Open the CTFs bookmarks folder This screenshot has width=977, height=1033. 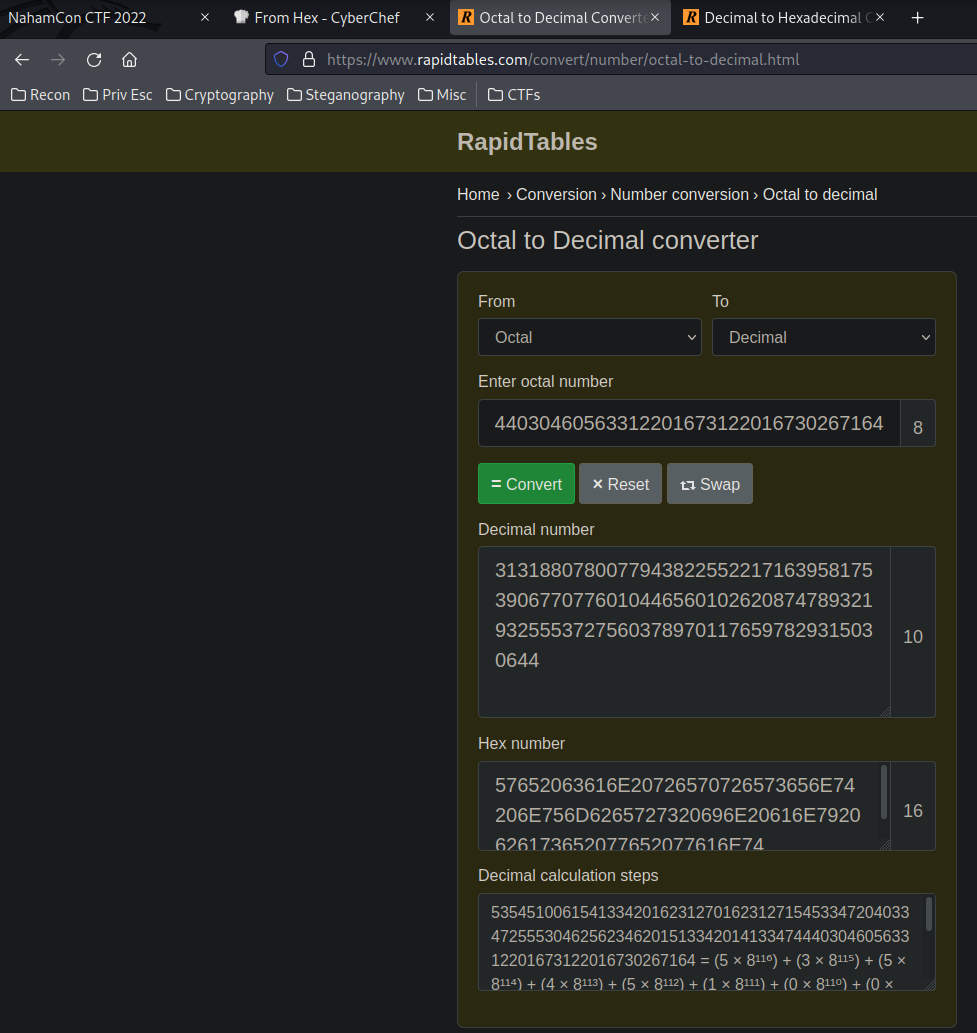[514, 95]
